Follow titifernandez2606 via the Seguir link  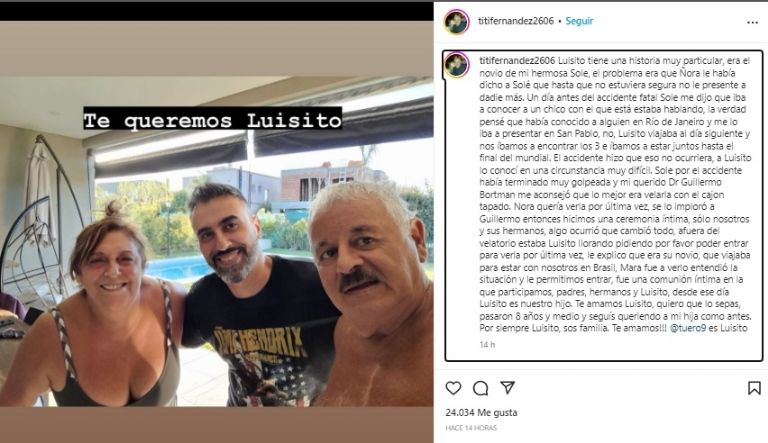pyautogui.click(x=579, y=21)
